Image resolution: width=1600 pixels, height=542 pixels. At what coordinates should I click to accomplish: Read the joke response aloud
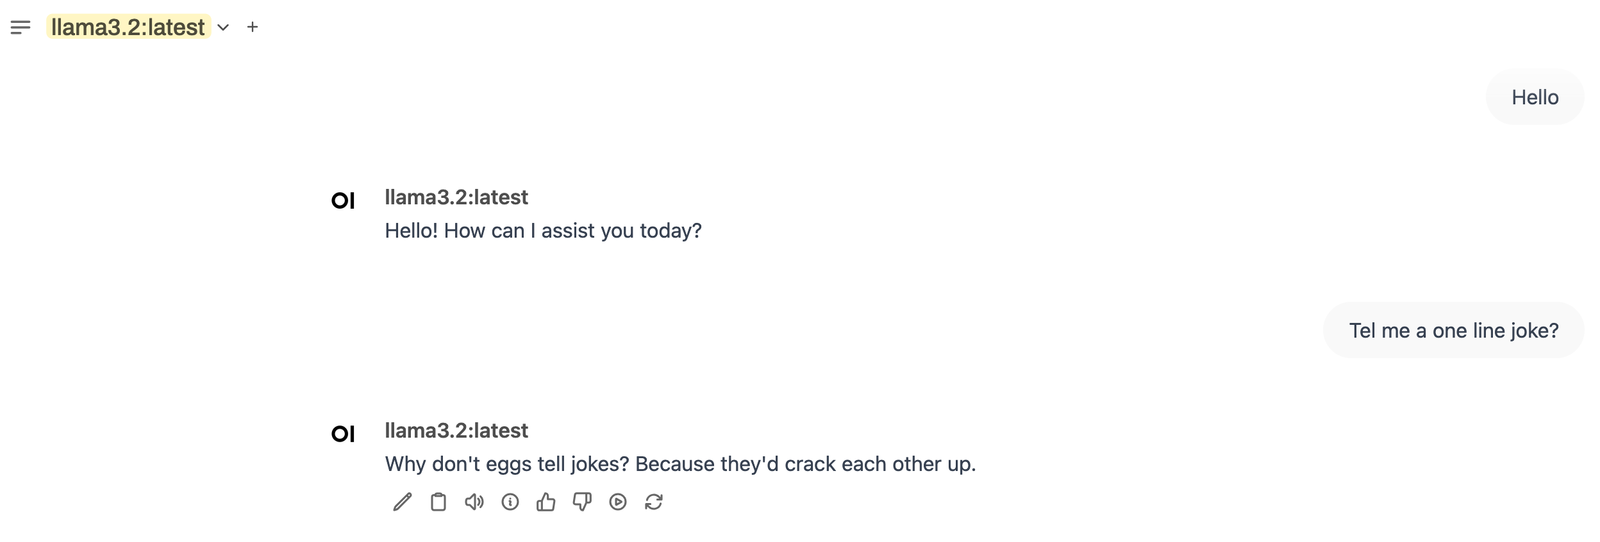tap(474, 502)
